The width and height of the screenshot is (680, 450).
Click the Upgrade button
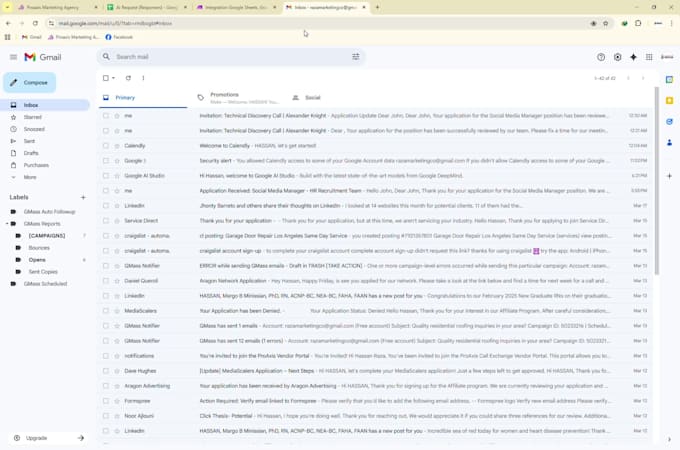click(x=48, y=438)
